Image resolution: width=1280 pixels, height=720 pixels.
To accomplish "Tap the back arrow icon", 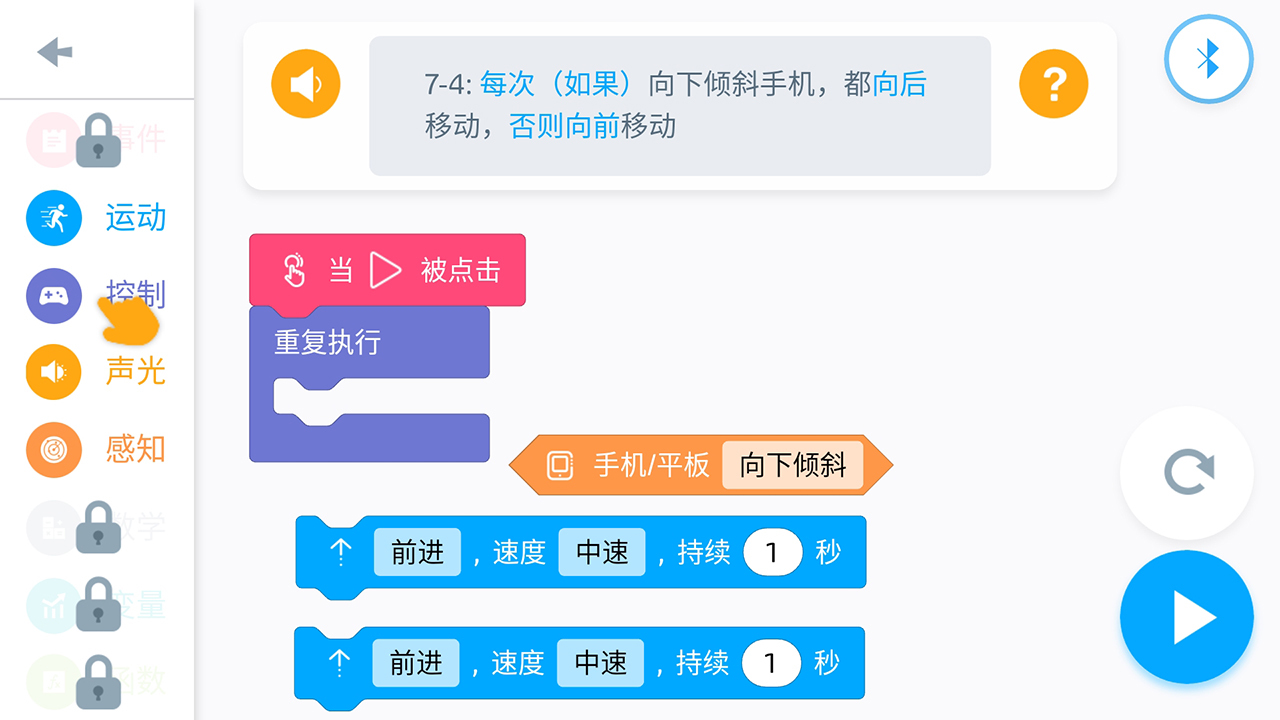I will [x=55, y=52].
